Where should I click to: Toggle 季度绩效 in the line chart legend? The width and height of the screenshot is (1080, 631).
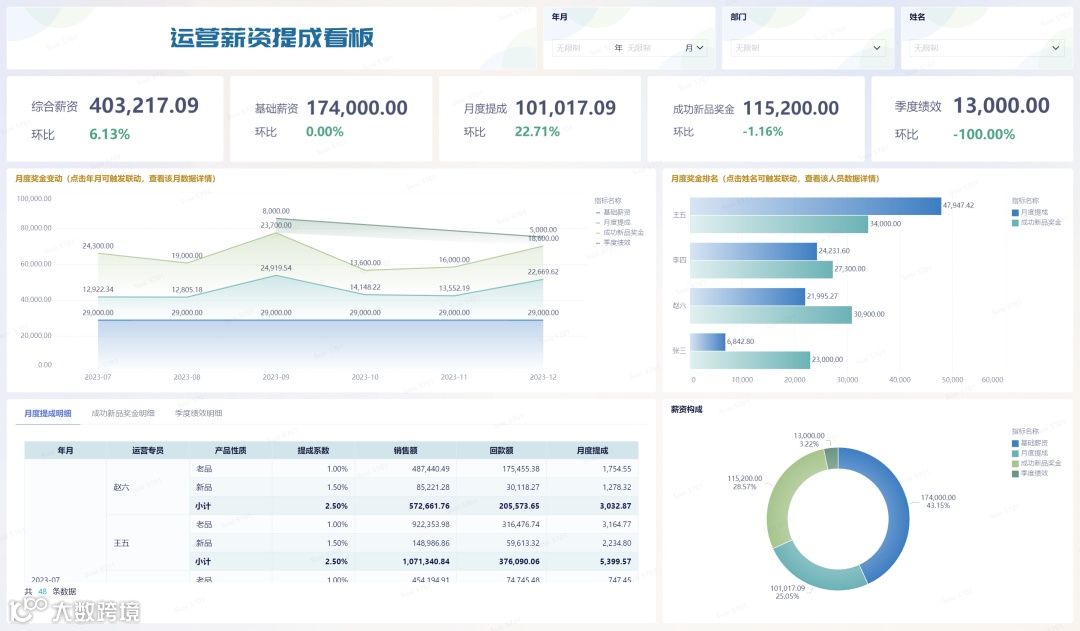coord(613,242)
